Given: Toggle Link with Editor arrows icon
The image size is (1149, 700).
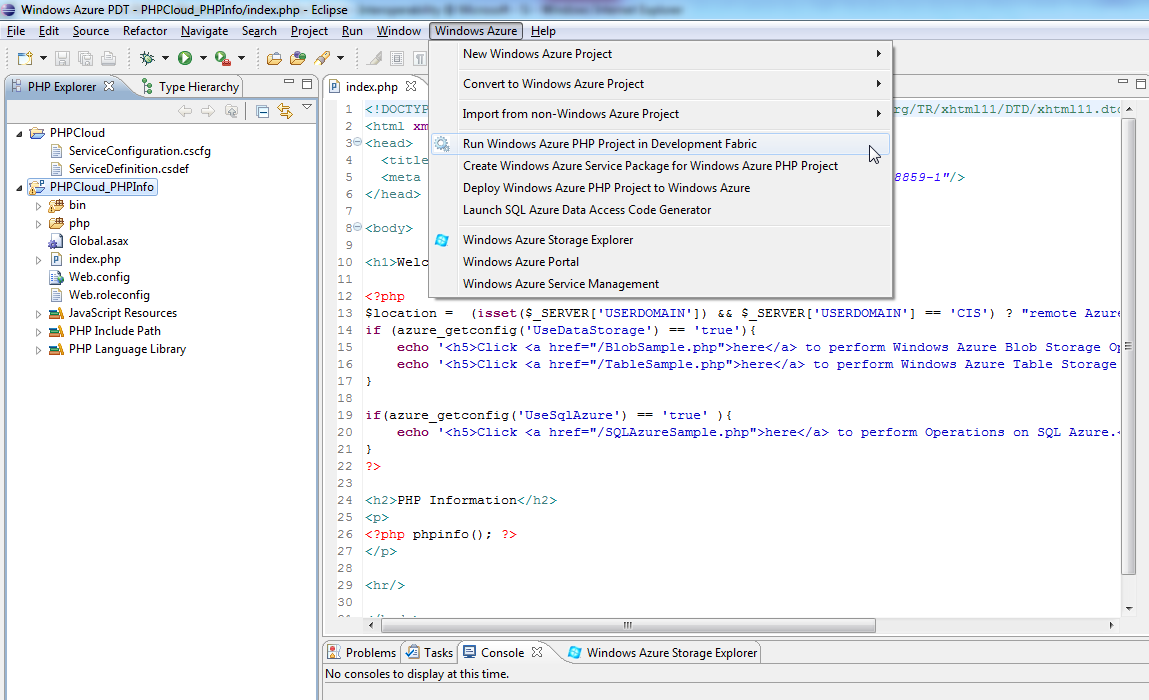Looking at the screenshot, I should click(285, 111).
